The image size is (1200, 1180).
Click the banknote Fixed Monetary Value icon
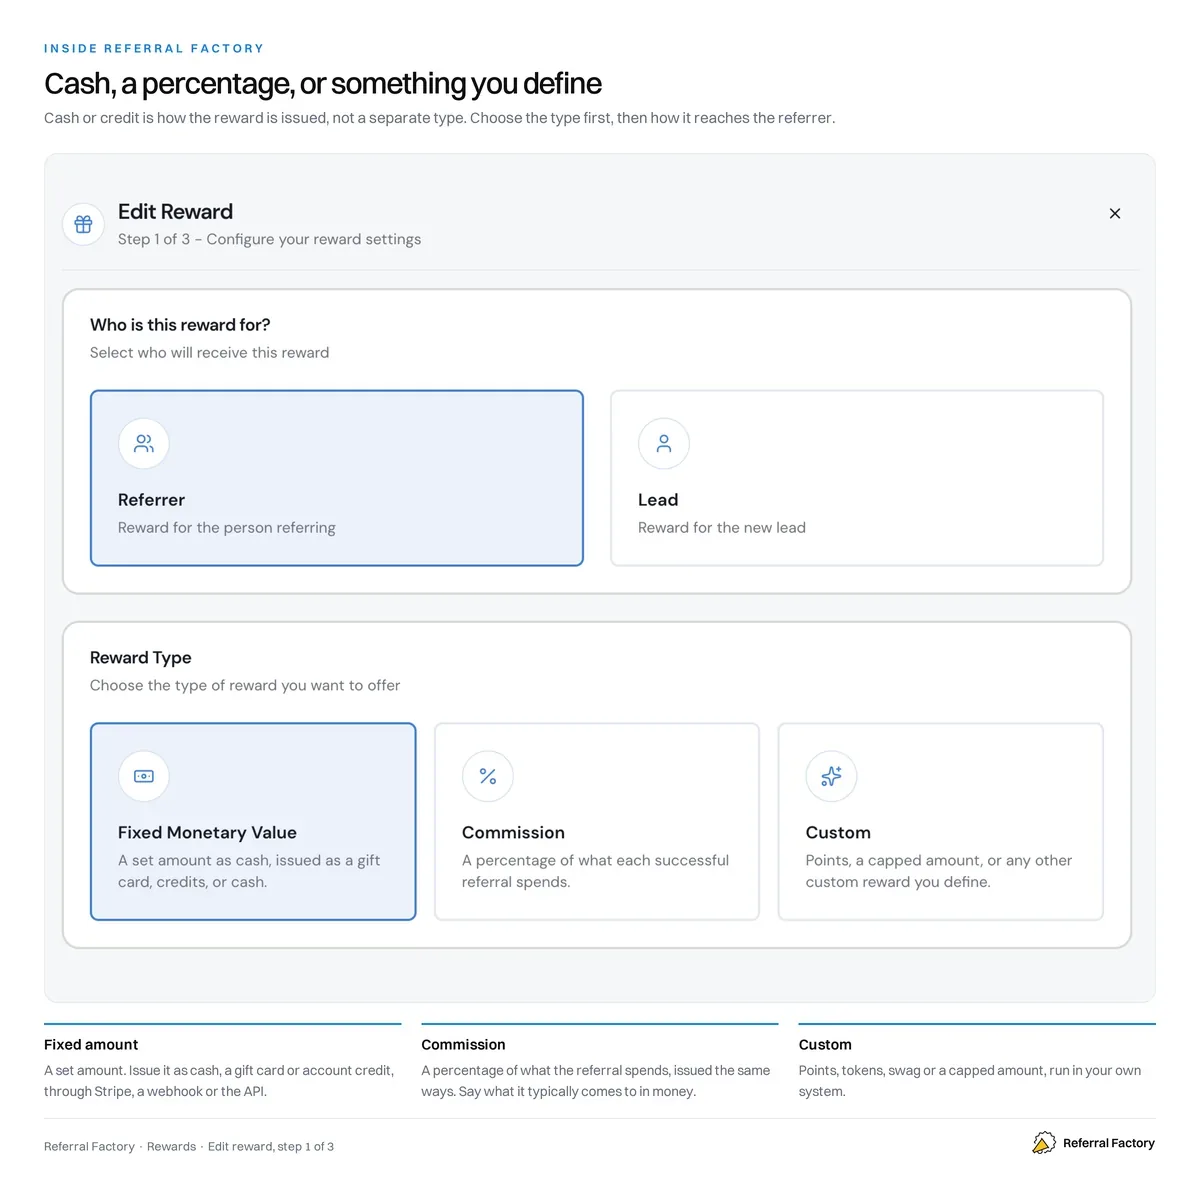point(144,776)
